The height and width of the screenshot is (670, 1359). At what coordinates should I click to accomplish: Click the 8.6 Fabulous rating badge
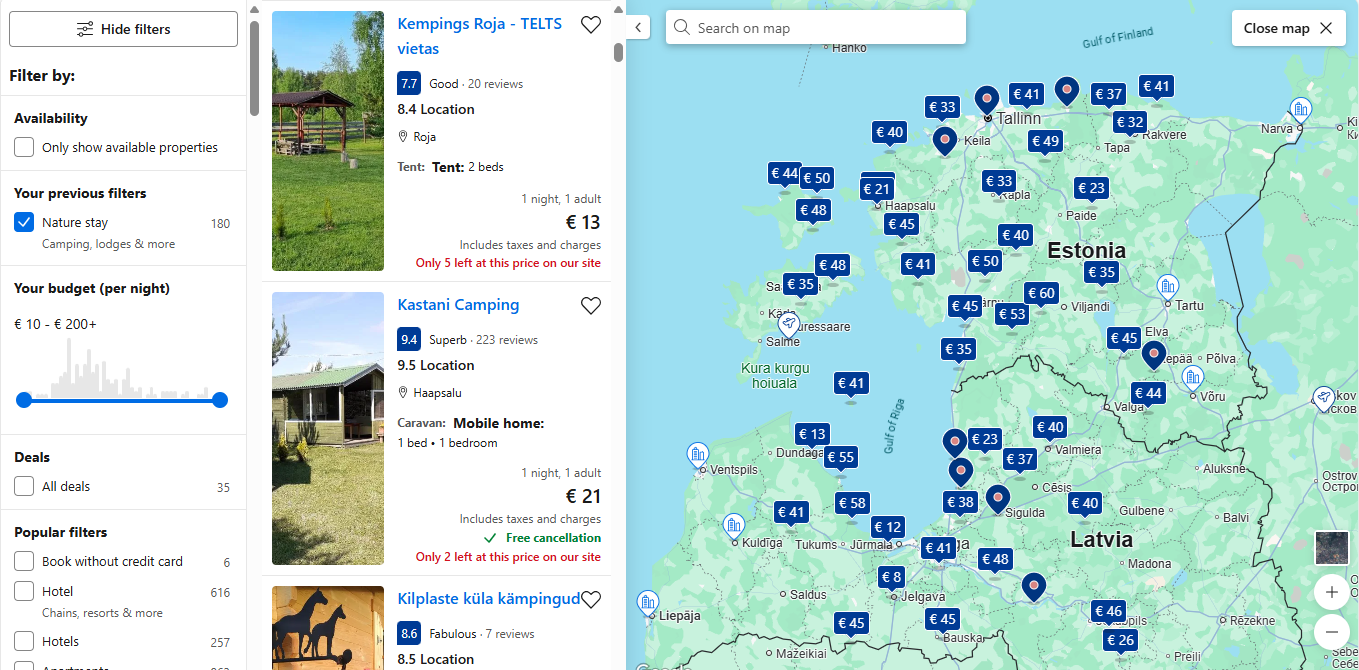point(409,633)
